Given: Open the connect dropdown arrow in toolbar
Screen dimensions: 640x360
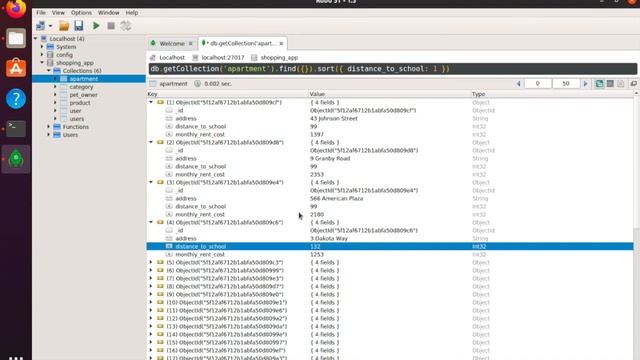Looking at the screenshot, I should click(50, 26).
